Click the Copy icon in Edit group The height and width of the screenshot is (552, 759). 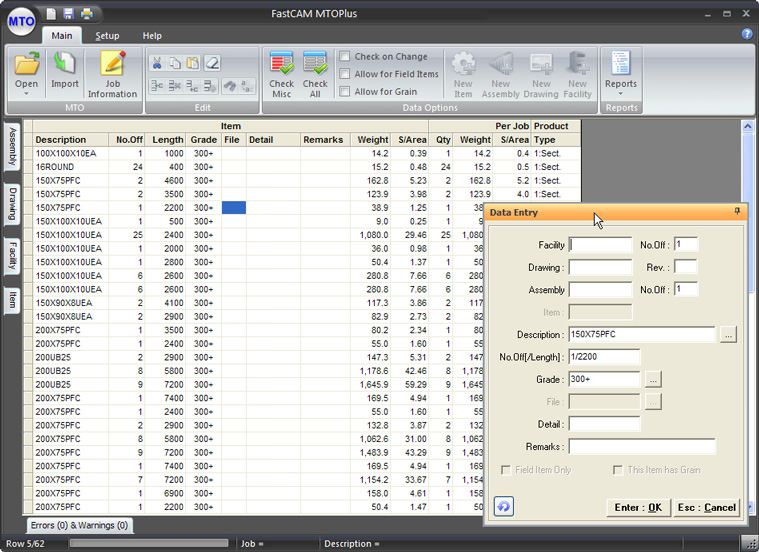175,63
